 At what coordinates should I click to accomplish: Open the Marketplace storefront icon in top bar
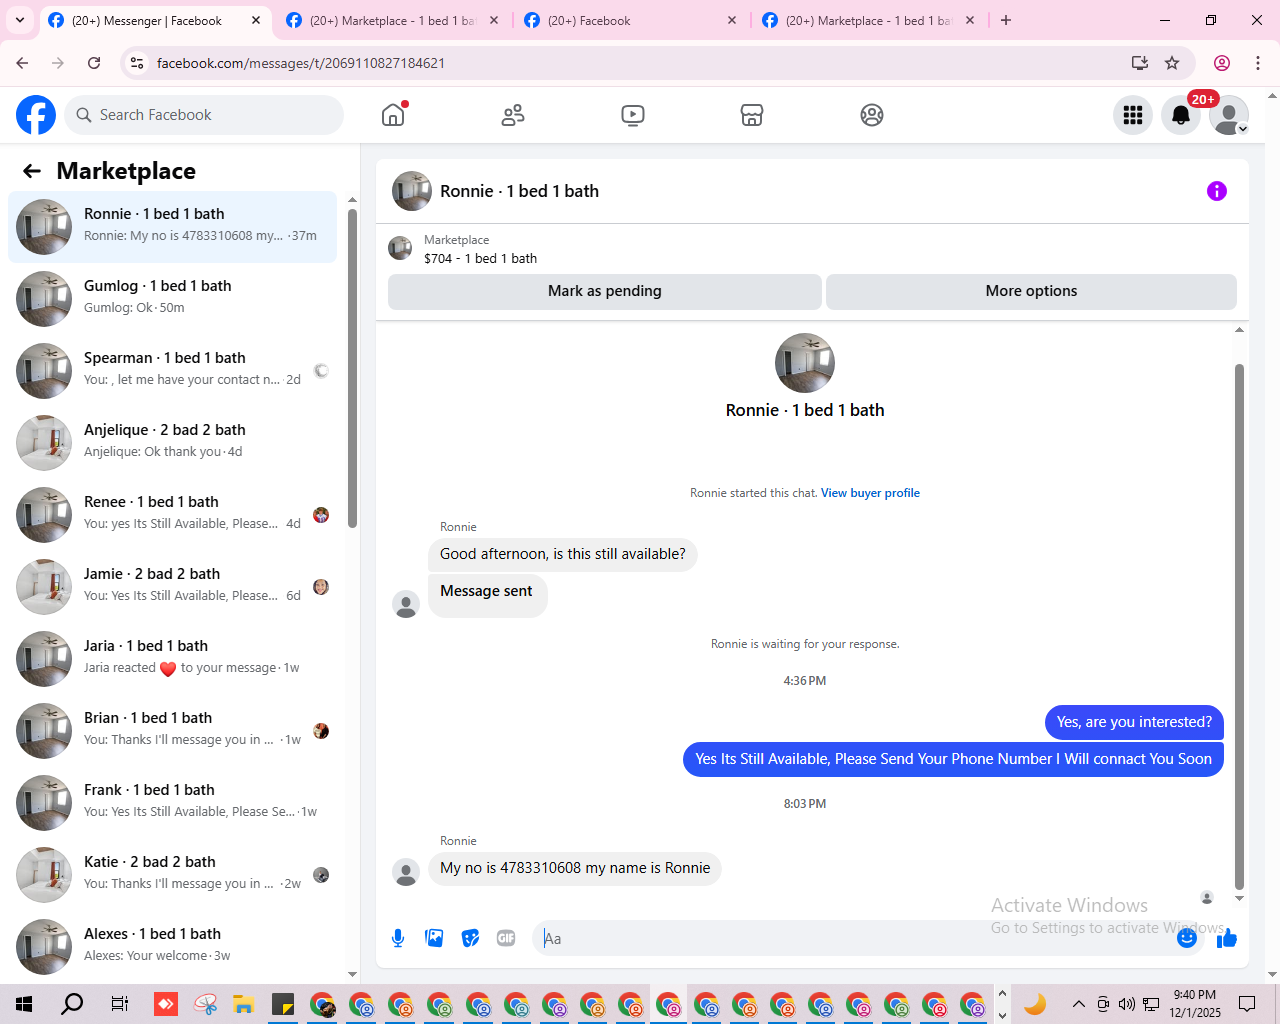coord(752,115)
